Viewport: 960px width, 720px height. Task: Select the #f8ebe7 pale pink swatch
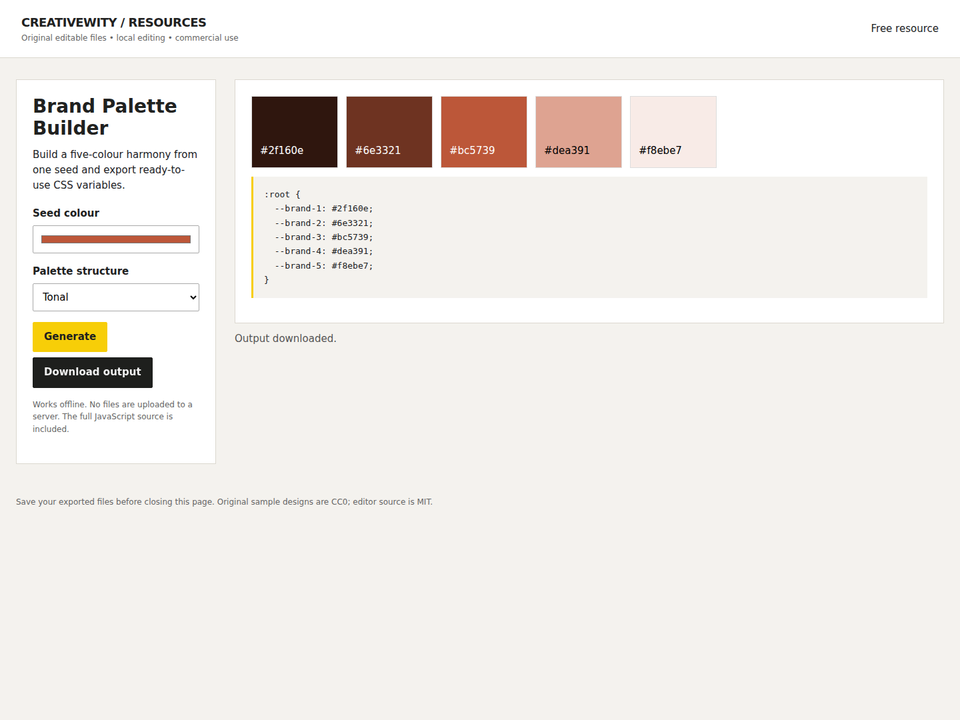673,132
